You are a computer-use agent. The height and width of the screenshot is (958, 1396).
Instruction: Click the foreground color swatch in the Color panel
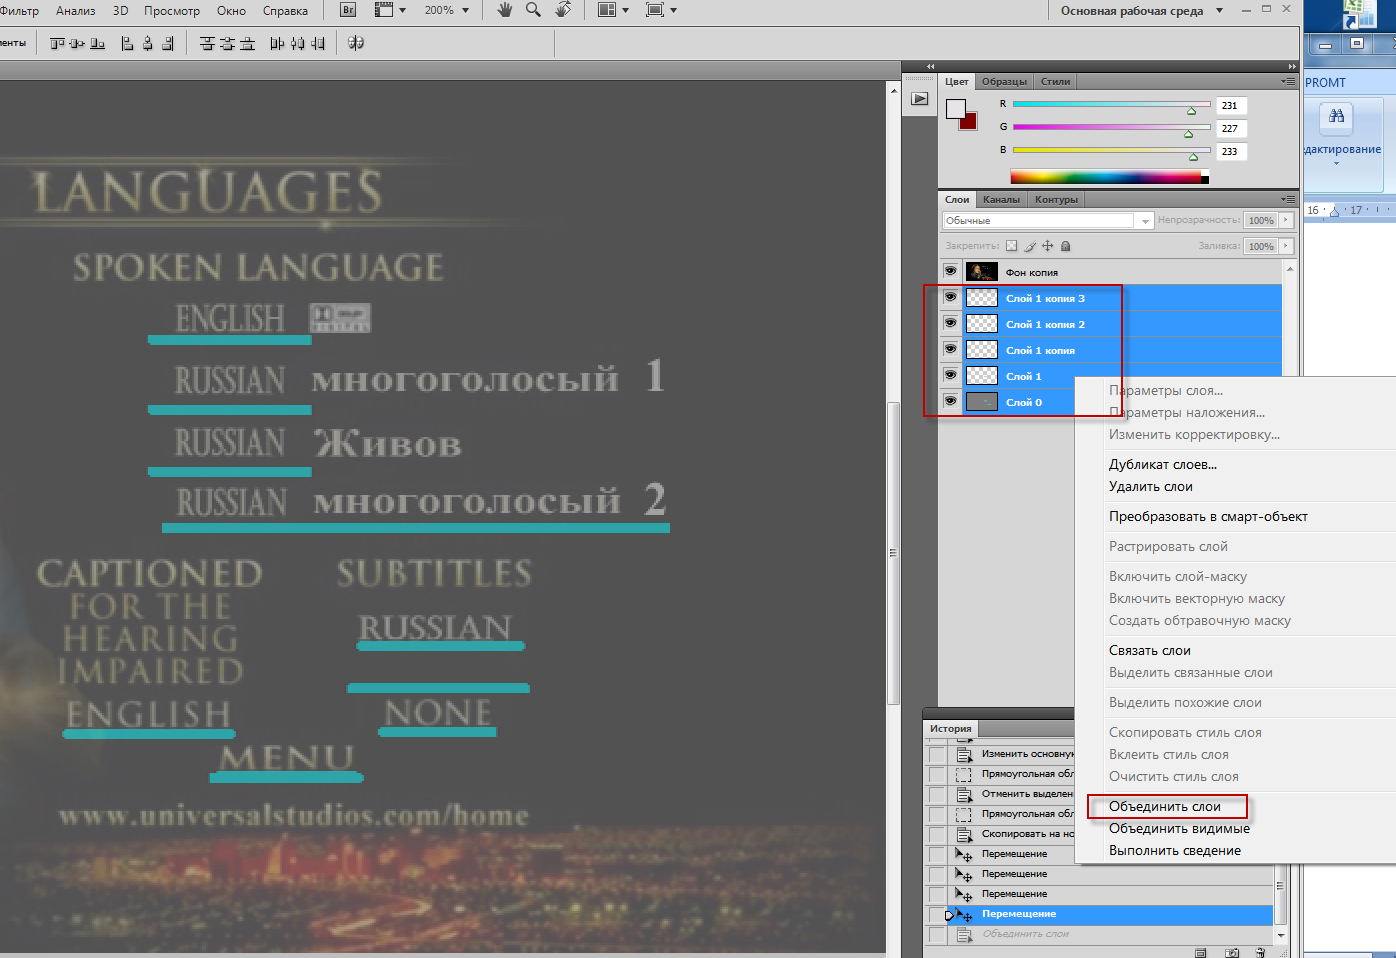tap(955, 108)
